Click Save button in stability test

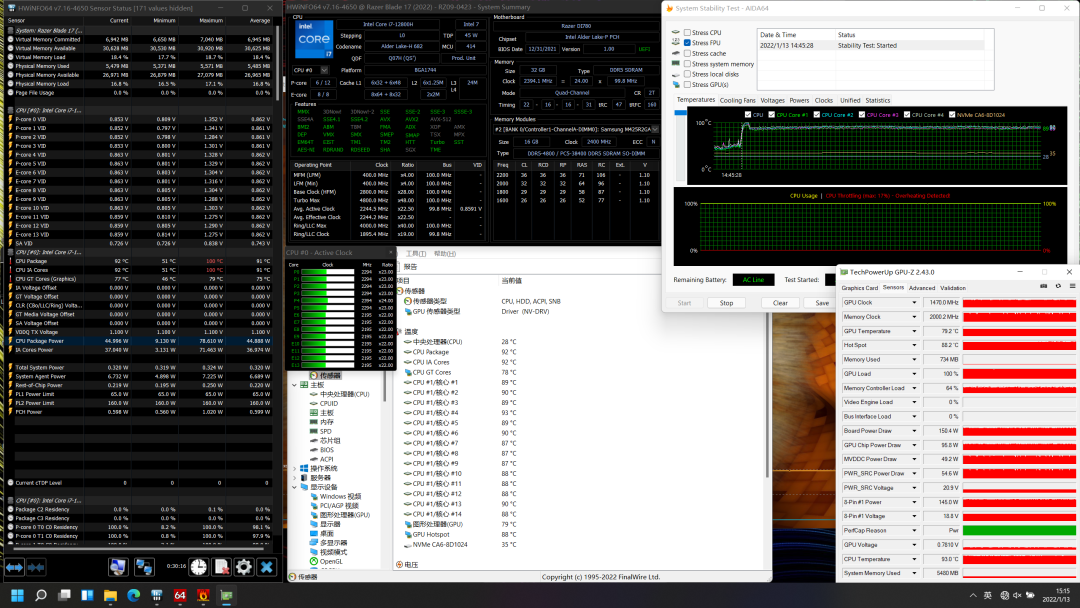(822, 303)
